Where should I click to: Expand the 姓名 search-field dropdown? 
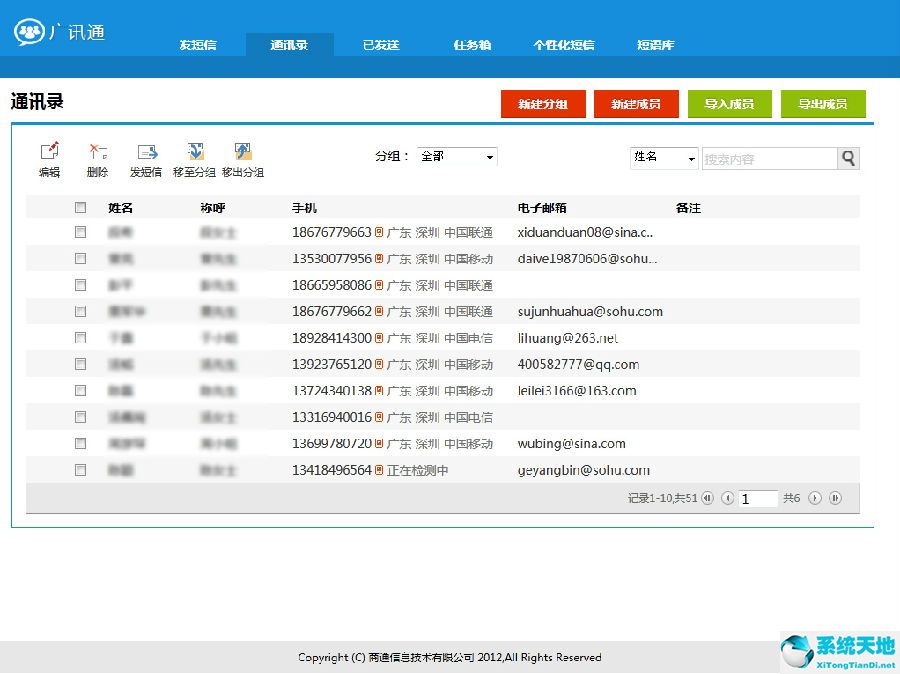664,158
